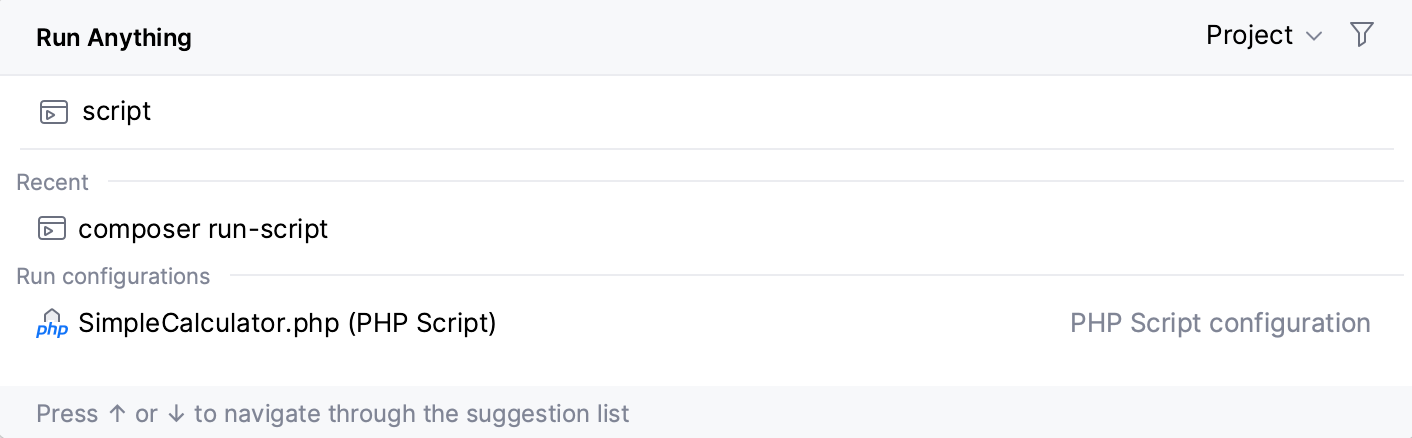This screenshot has height=438, width=1412.
Task: Click the "Run Anything" popup title
Action: [114, 38]
